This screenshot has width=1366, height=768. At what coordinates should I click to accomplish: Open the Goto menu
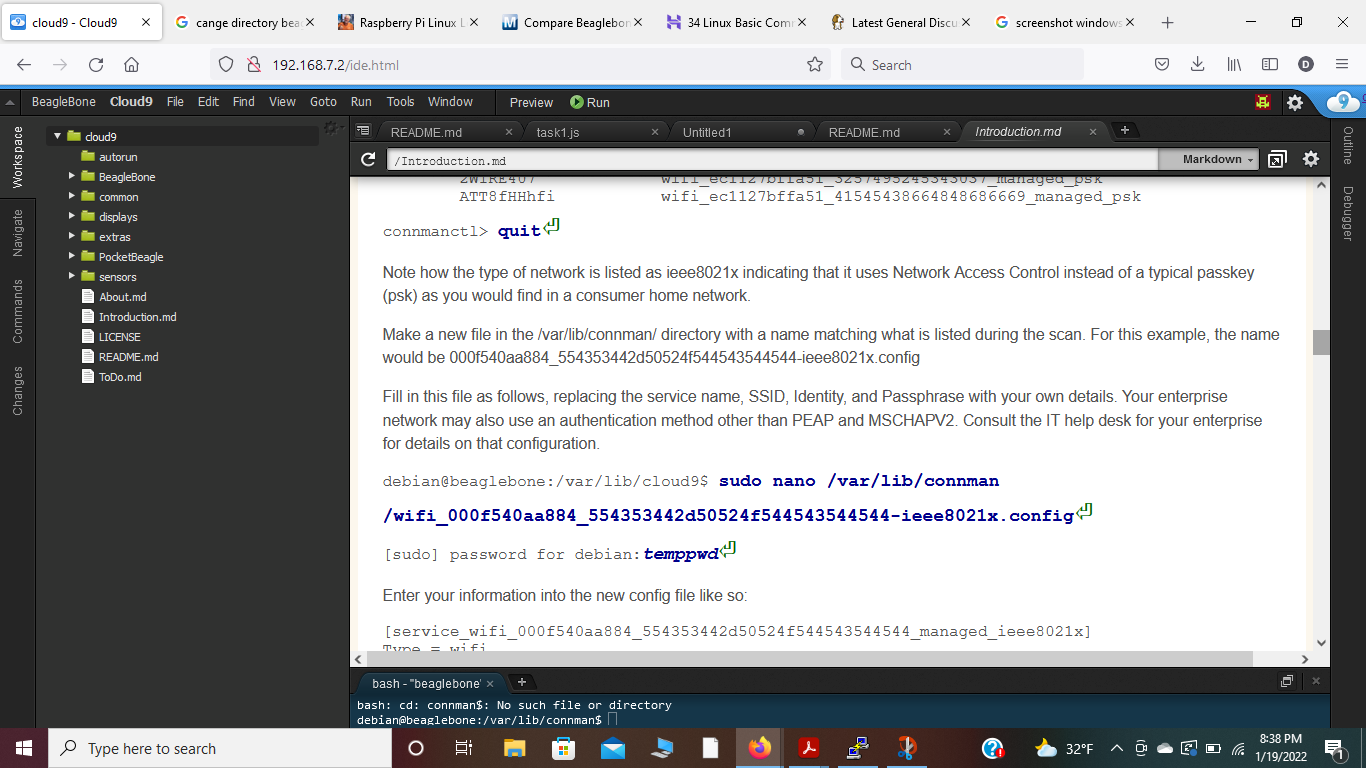pos(323,102)
